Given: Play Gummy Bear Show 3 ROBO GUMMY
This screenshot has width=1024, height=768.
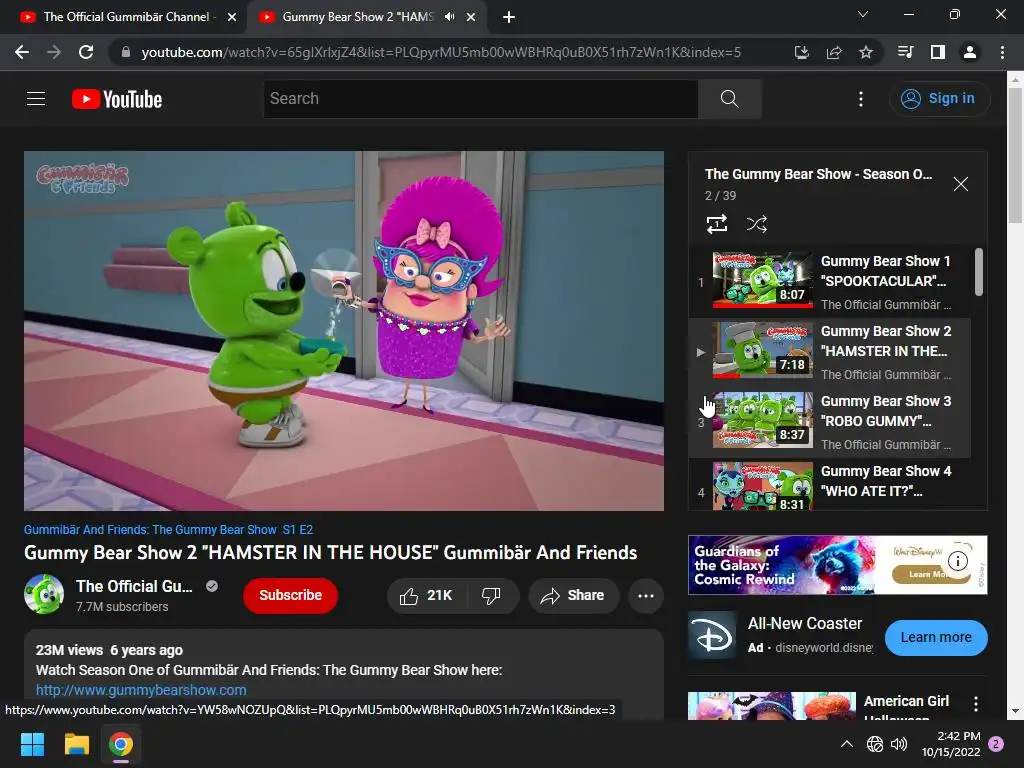Looking at the screenshot, I should [x=829, y=422].
